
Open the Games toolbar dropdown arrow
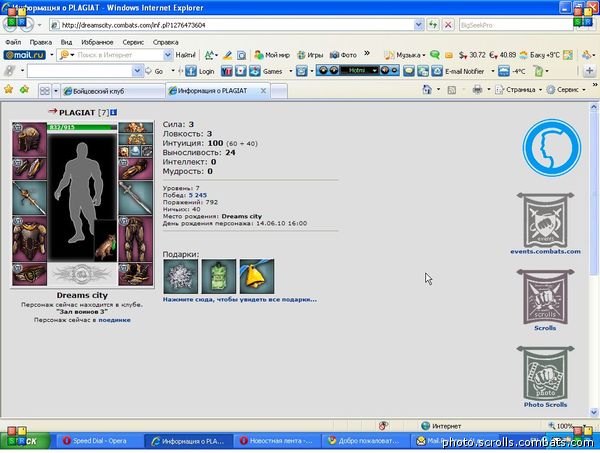(x=290, y=71)
